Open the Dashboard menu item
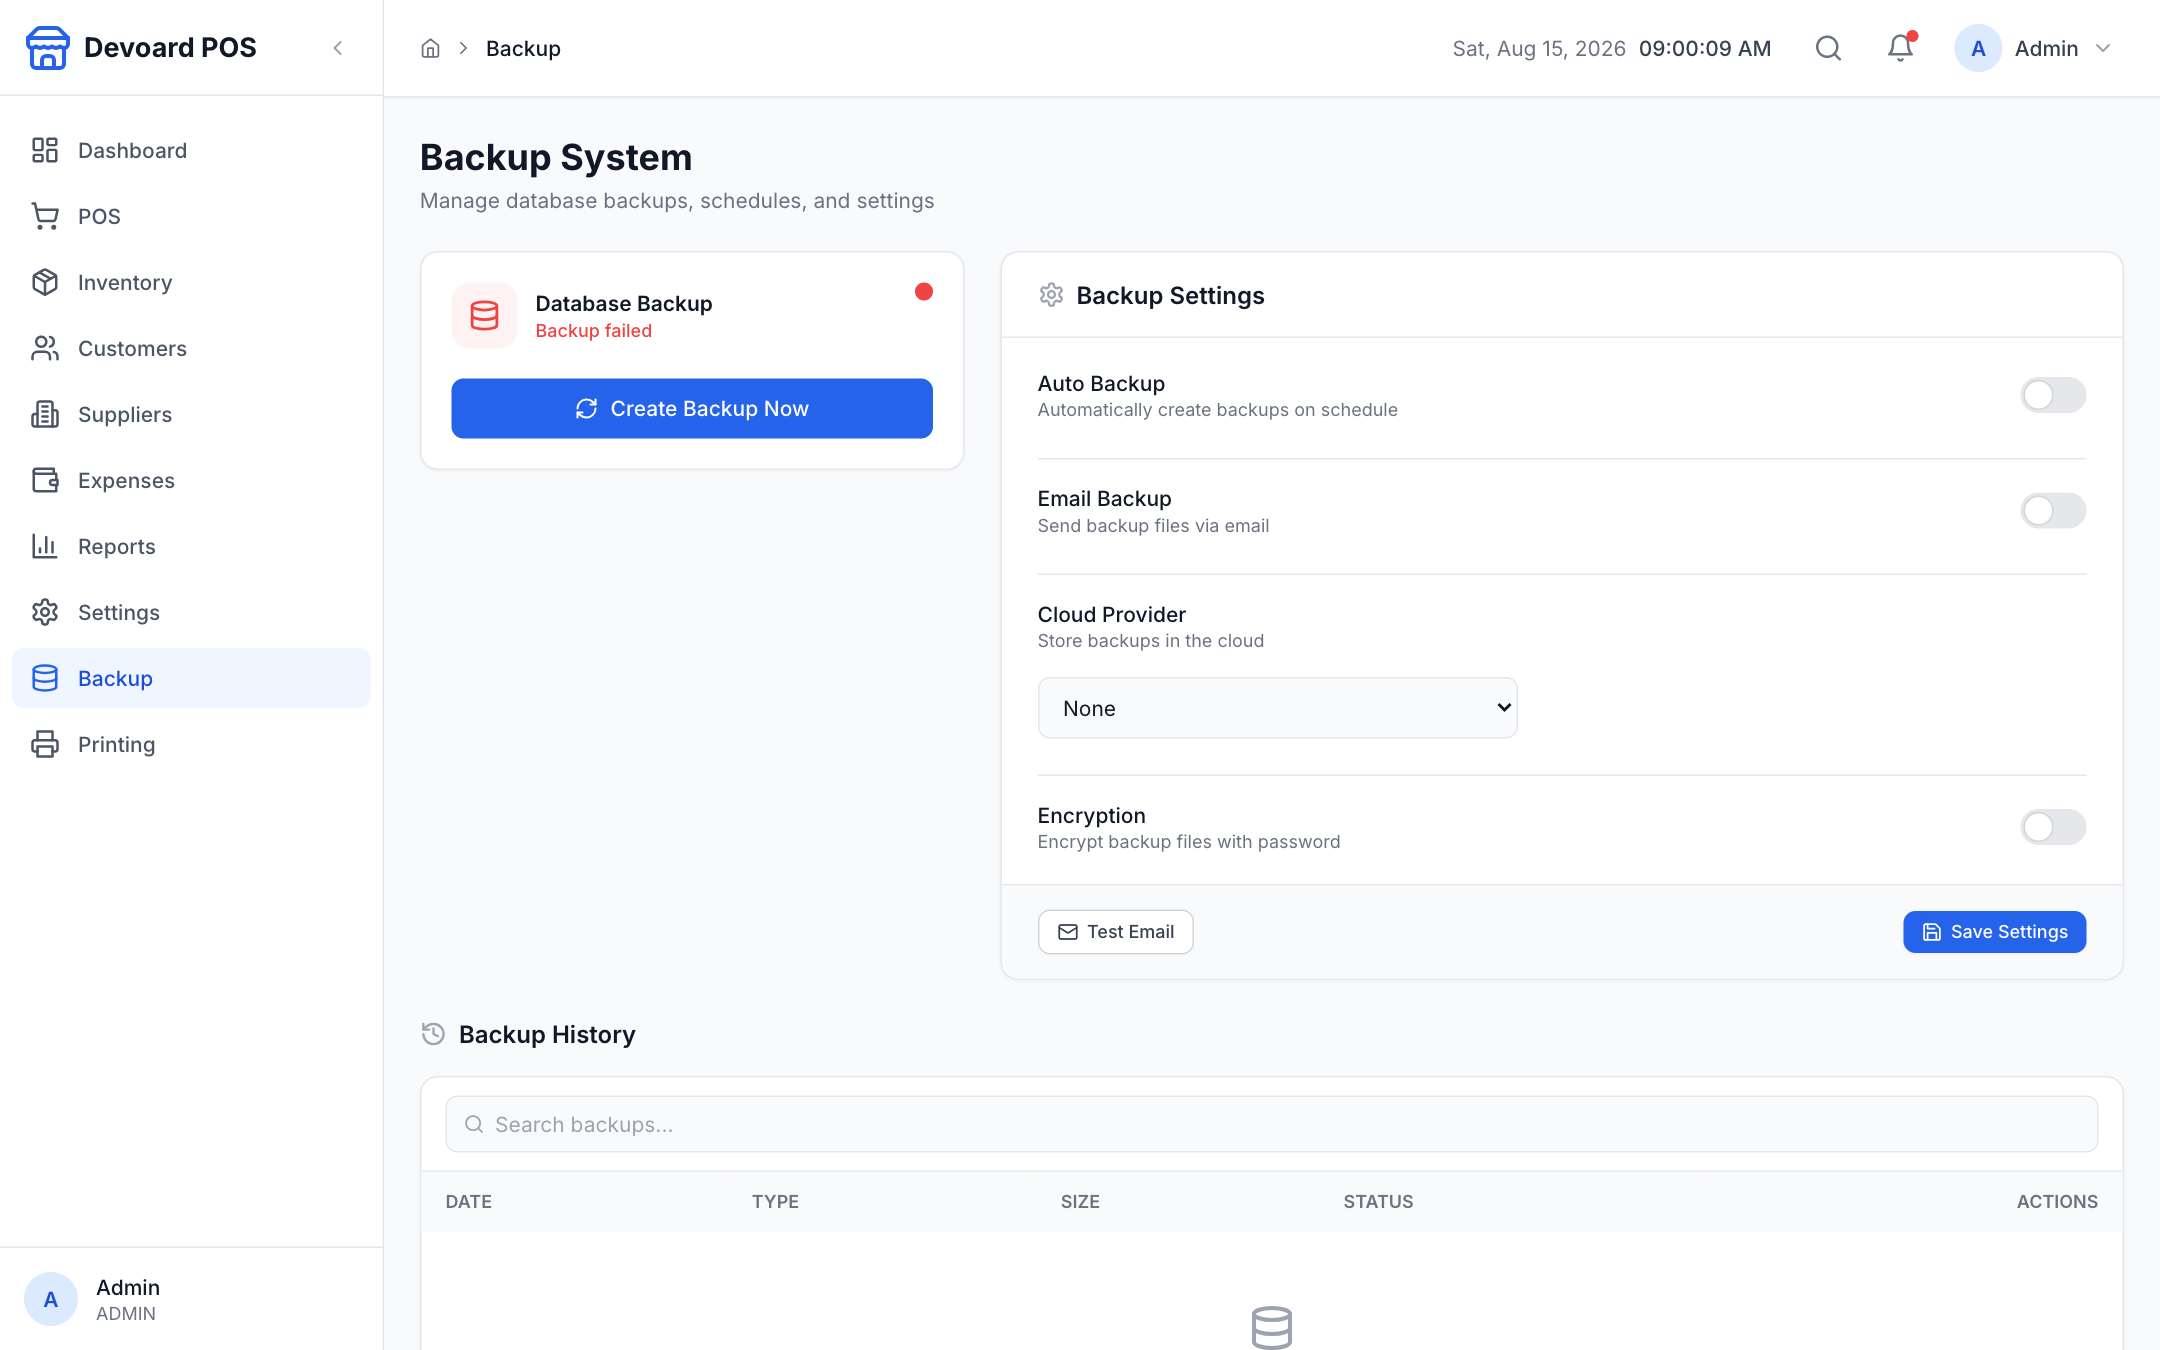The height and width of the screenshot is (1350, 2160). pos(191,150)
